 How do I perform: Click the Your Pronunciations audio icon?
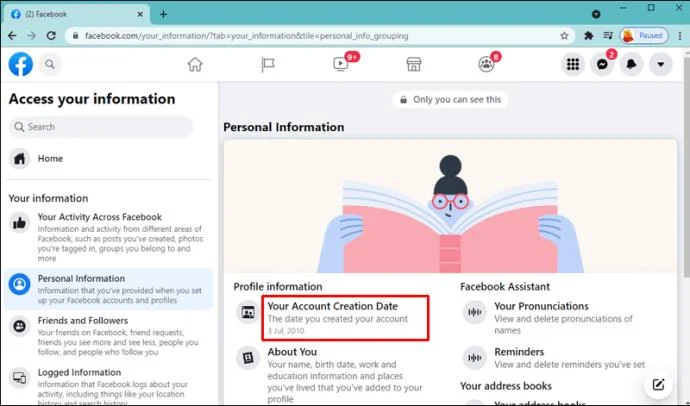[x=474, y=312]
